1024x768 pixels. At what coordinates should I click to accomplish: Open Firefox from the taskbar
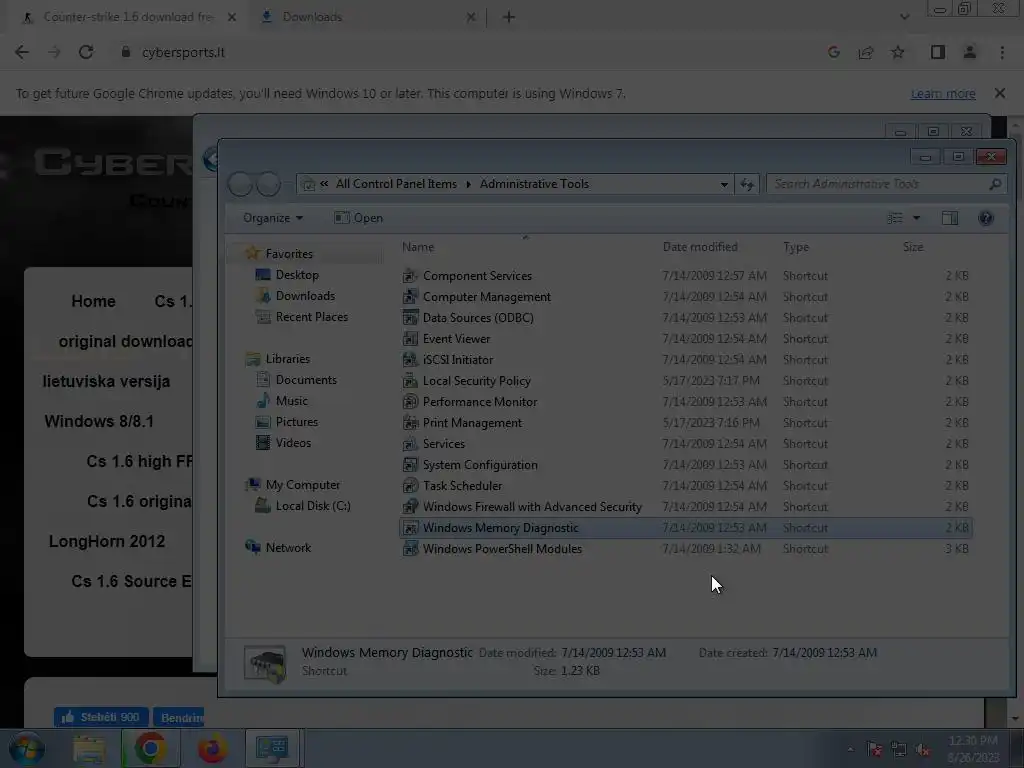click(x=212, y=748)
